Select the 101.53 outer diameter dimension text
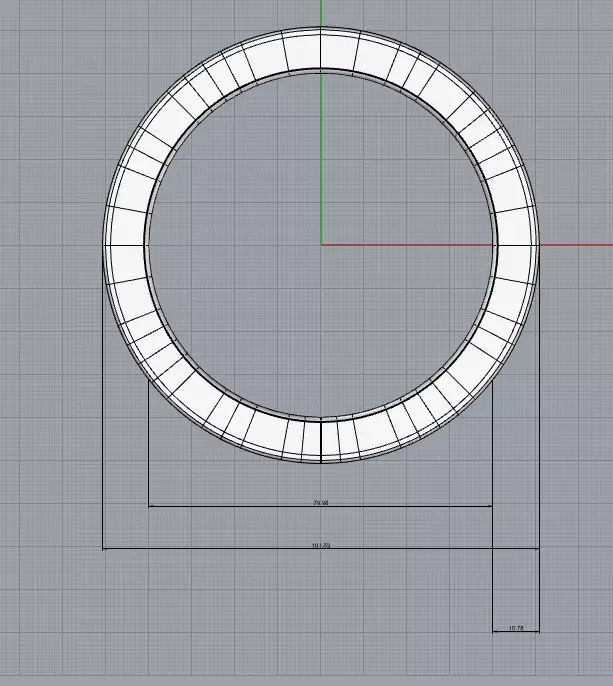This screenshot has height=686, width=613. [x=321, y=546]
